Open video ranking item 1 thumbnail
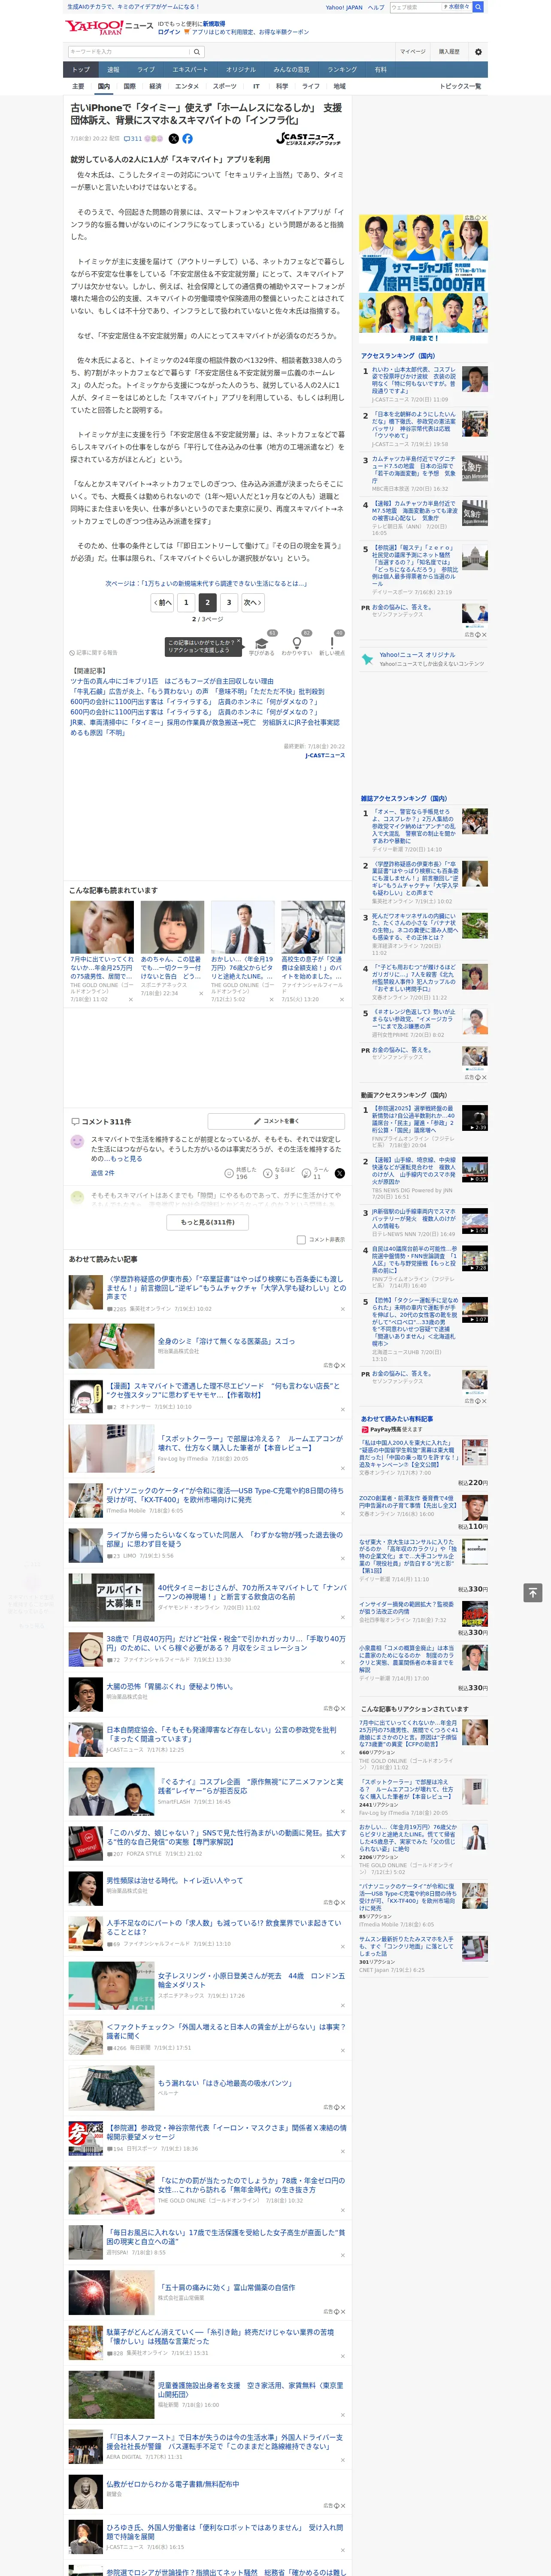This screenshot has height=2576, width=551. 474,1117
